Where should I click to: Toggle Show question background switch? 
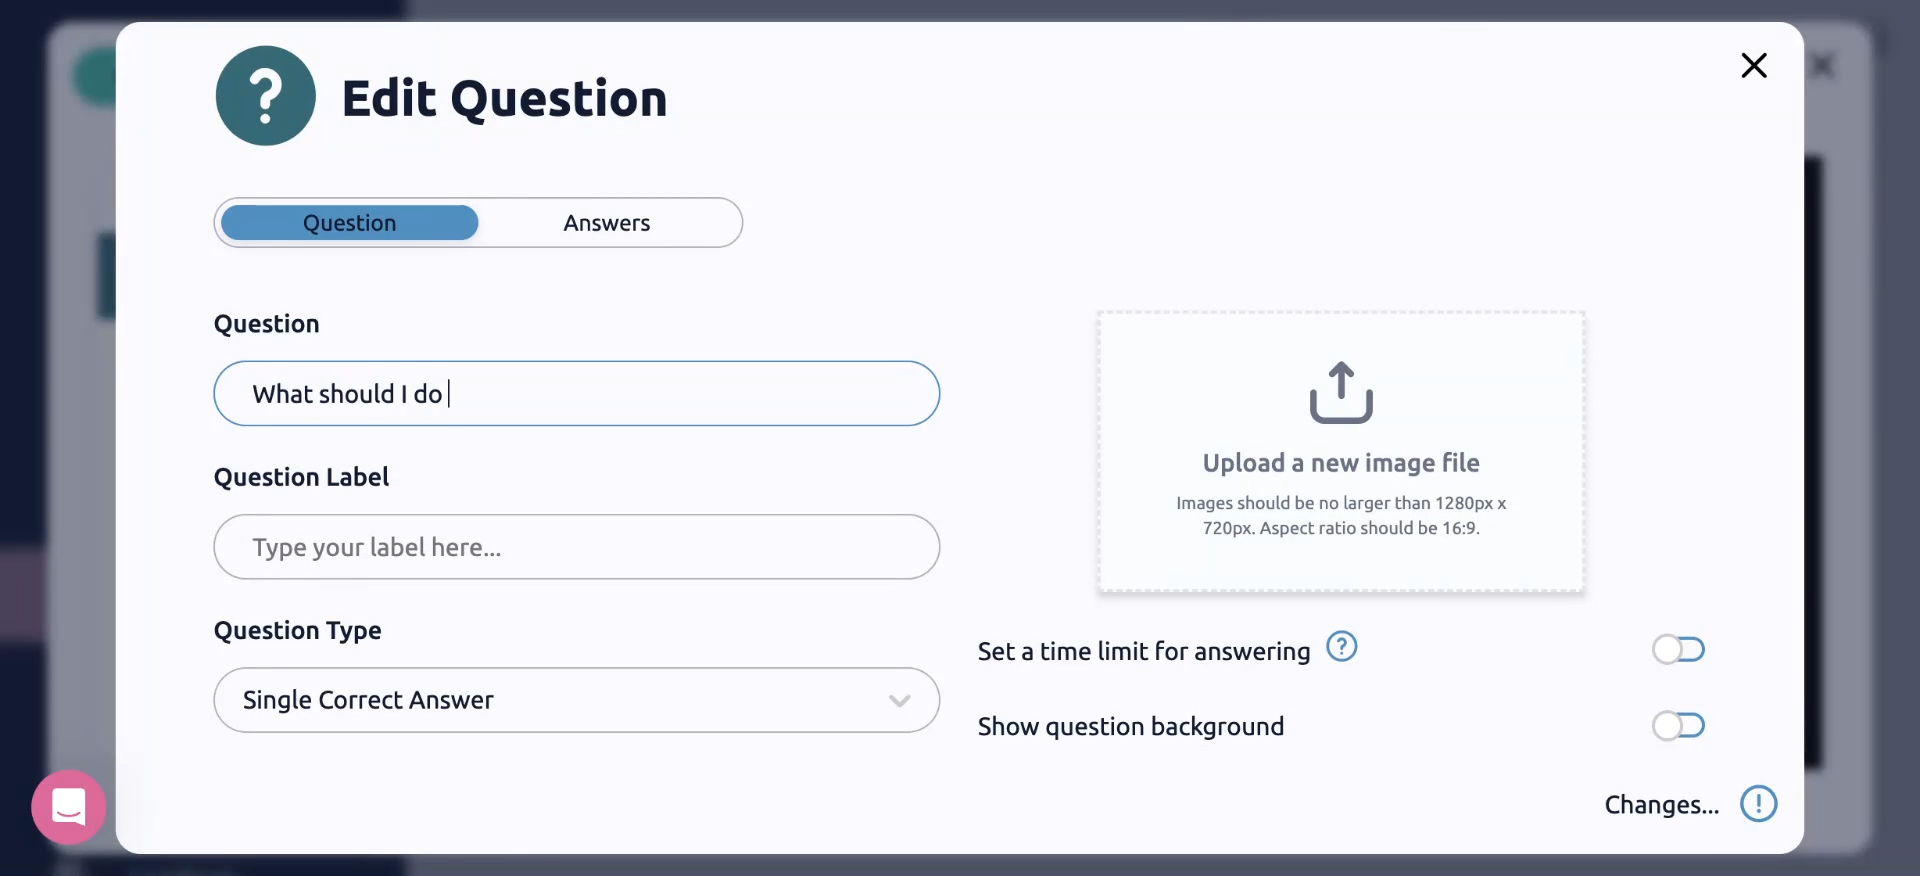click(x=1678, y=726)
